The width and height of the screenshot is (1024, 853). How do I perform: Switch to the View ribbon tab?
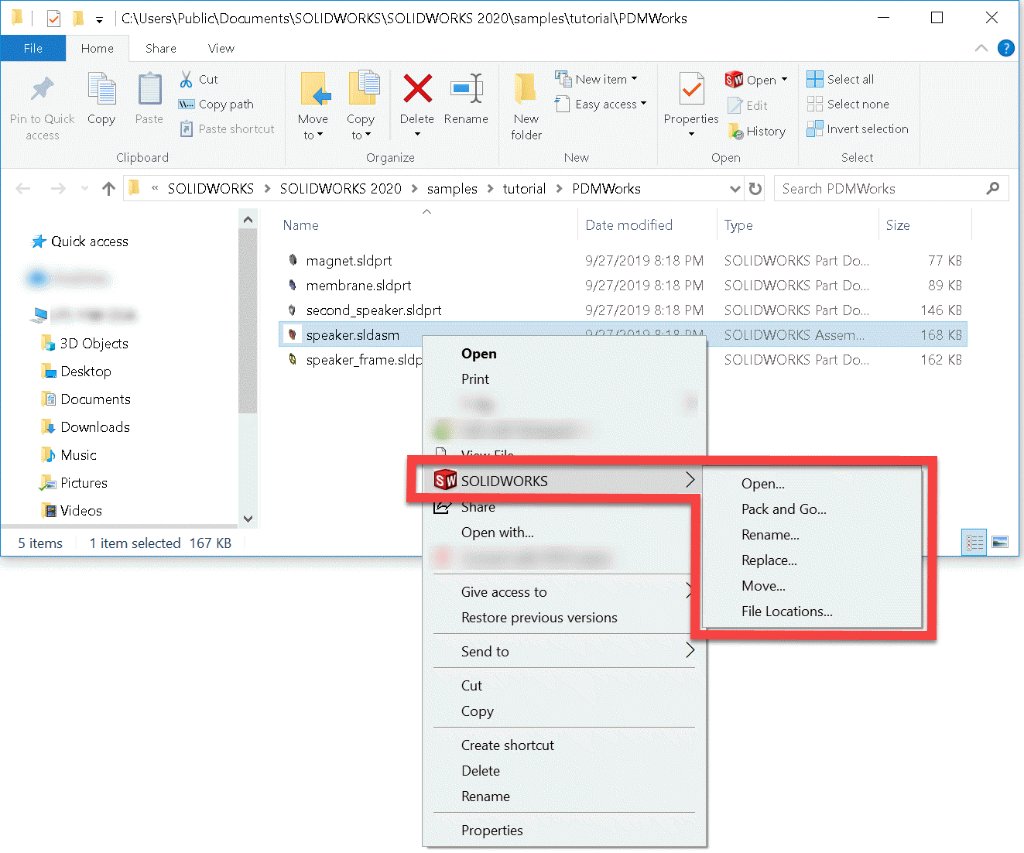(221, 48)
